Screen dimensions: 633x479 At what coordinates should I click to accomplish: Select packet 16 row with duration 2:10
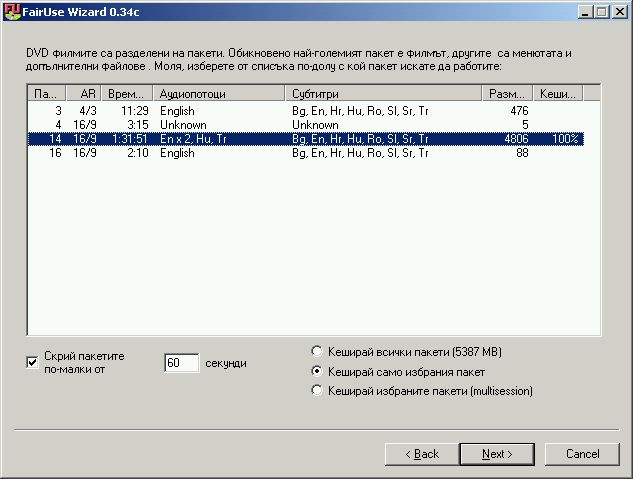point(306,153)
